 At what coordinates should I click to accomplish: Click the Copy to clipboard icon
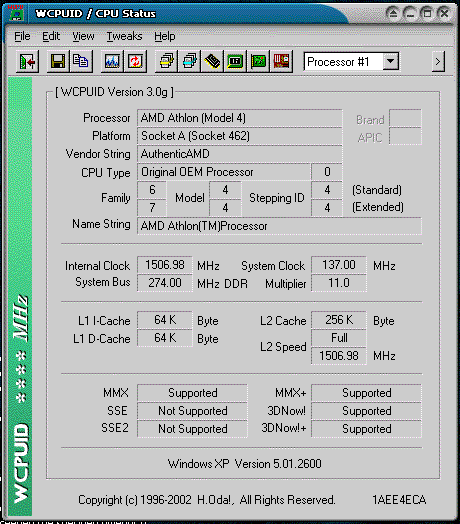click(81, 61)
